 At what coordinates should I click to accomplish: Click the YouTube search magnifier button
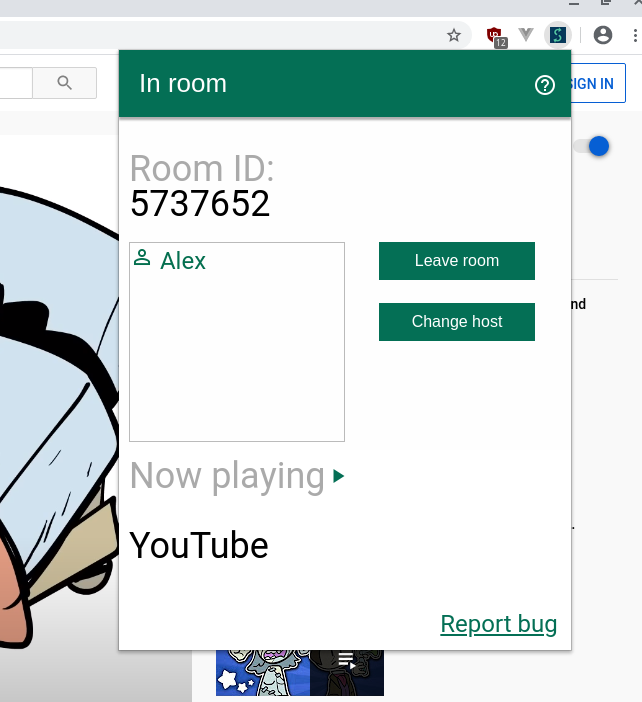(65, 83)
